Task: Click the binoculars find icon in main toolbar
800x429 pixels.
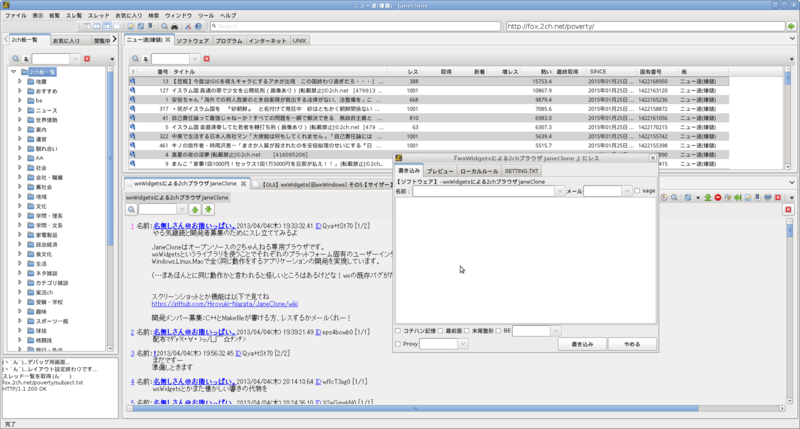Action: coord(174,26)
